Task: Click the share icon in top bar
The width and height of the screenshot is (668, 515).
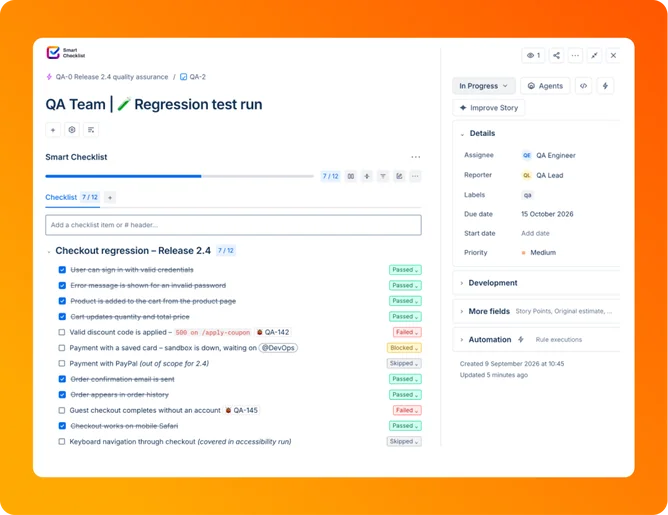Action: point(556,55)
